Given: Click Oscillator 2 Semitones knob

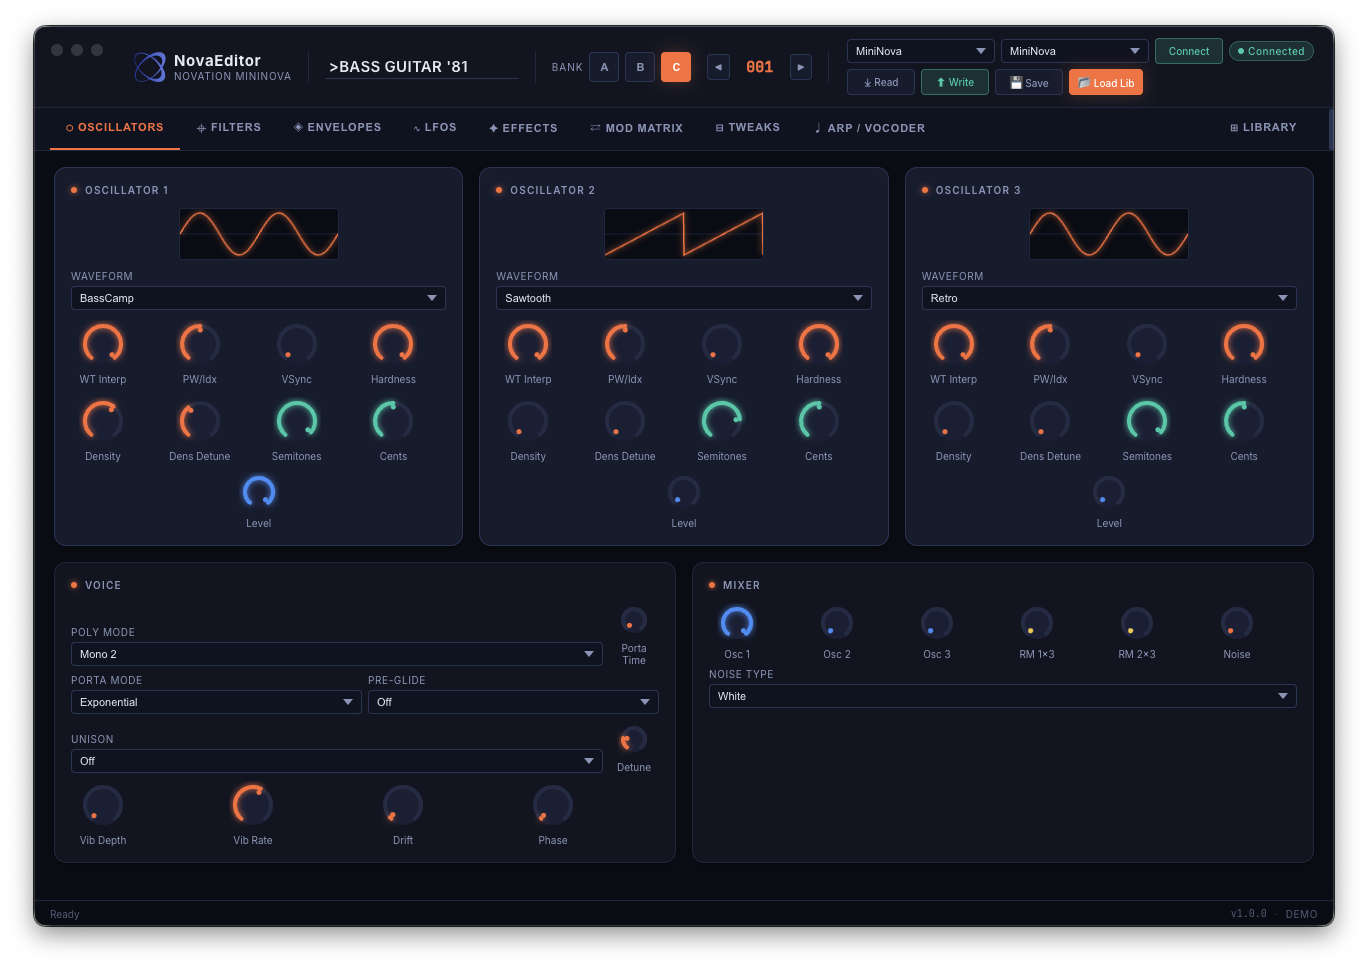Looking at the screenshot, I should 722,421.
